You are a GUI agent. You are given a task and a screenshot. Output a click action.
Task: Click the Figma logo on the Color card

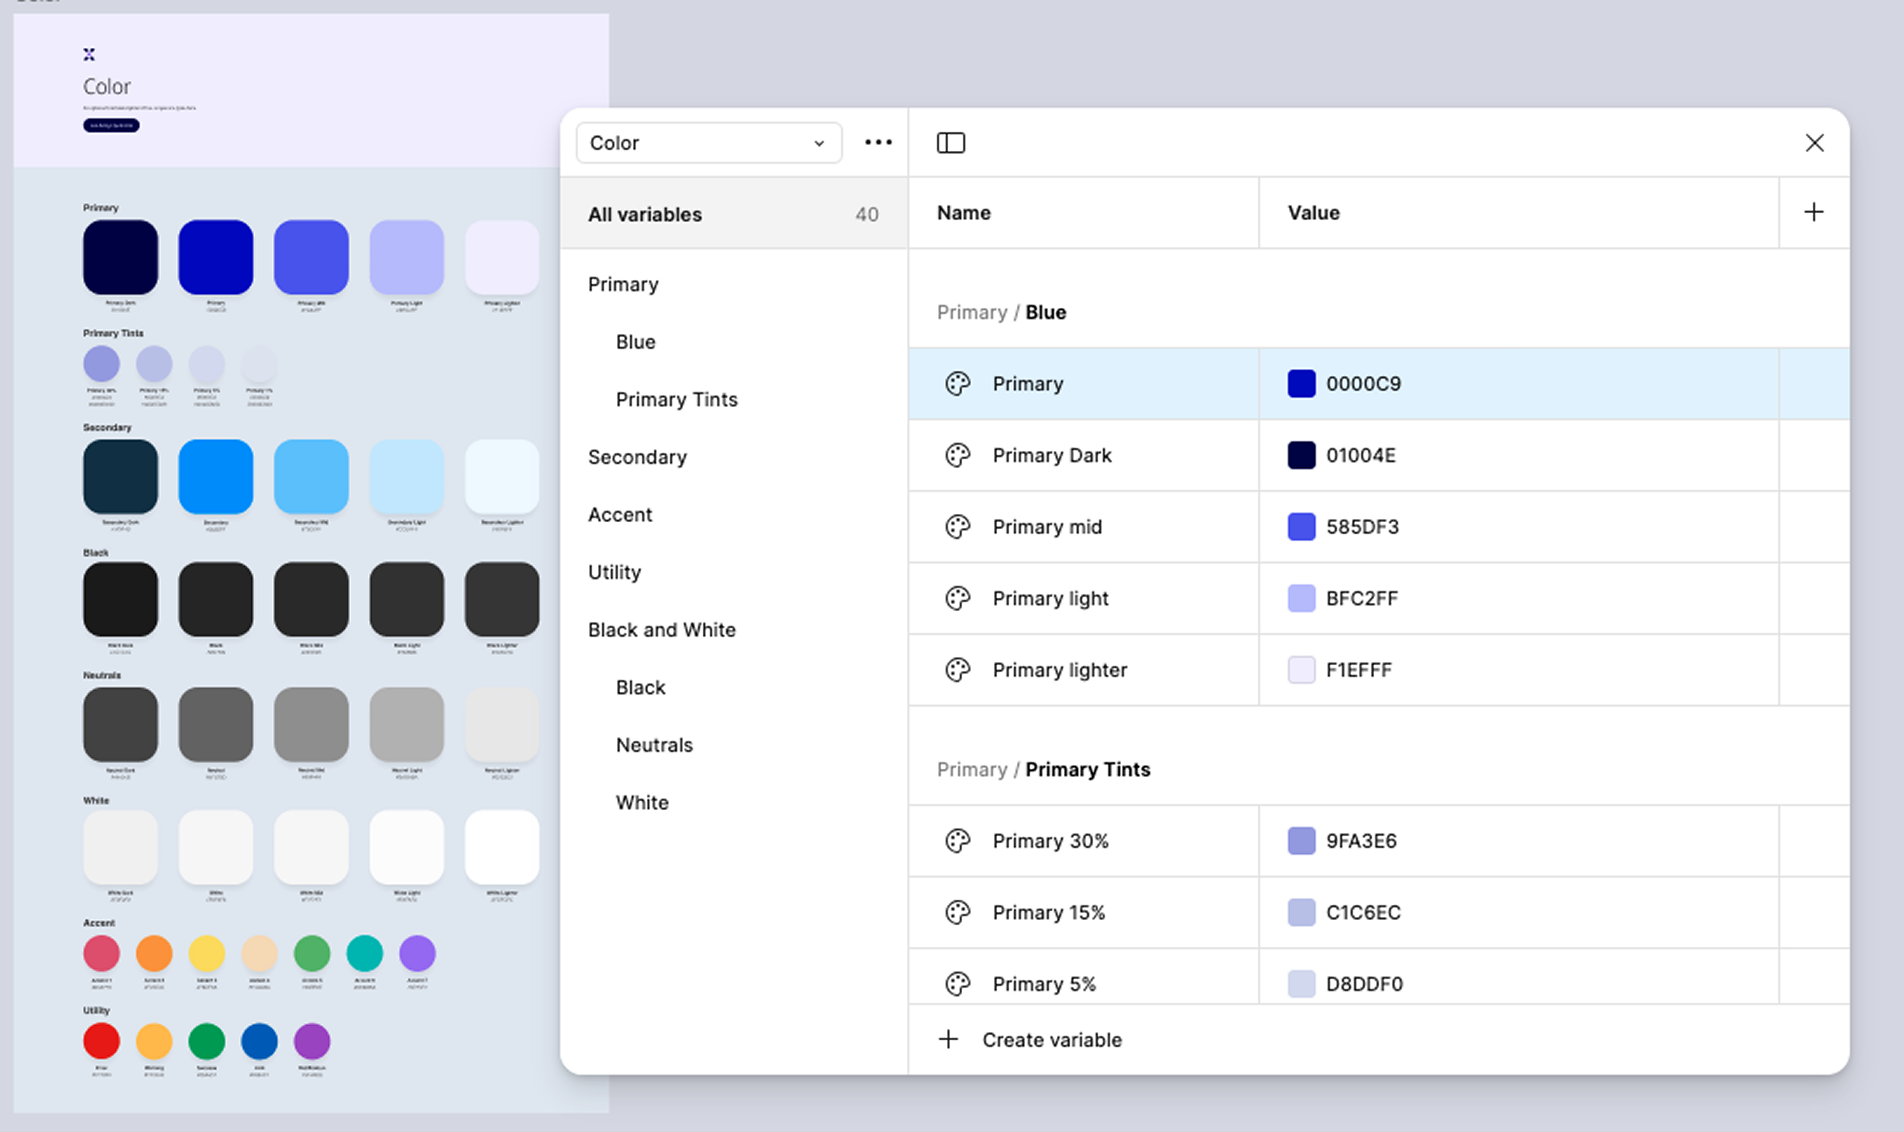pos(88,53)
